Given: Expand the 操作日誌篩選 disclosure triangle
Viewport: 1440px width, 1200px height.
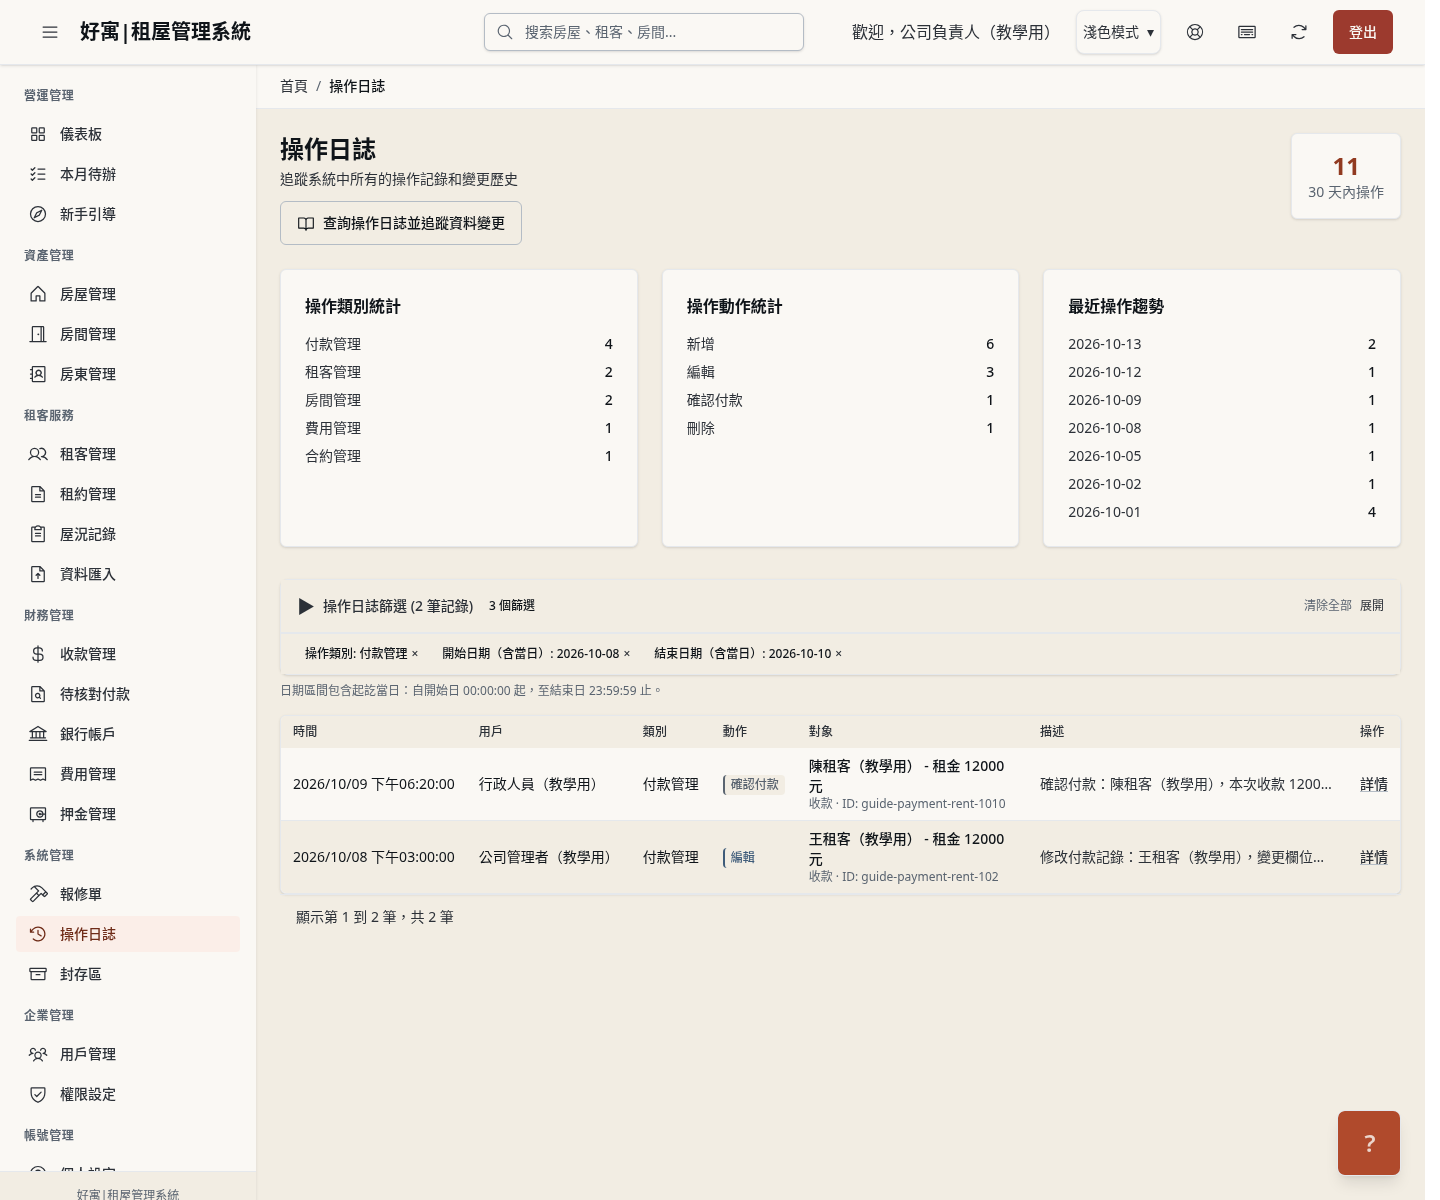Looking at the screenshot, I should (306, 606).
